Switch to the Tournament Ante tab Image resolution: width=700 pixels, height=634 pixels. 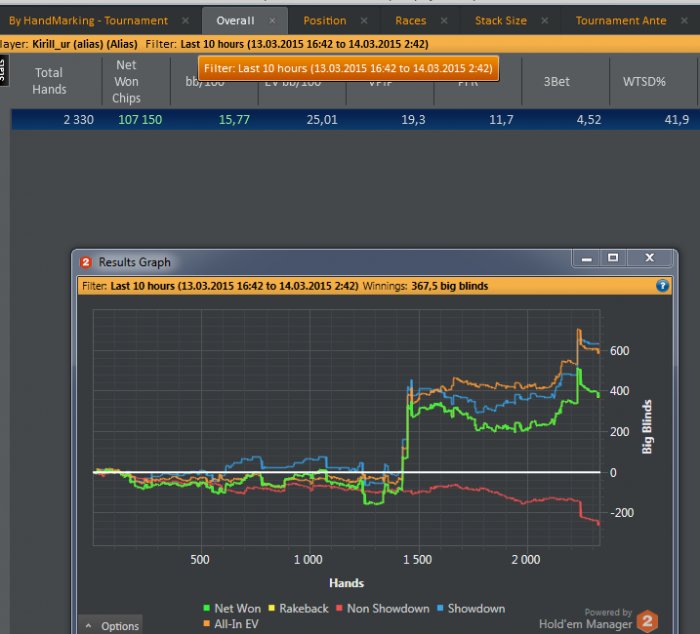621,21
